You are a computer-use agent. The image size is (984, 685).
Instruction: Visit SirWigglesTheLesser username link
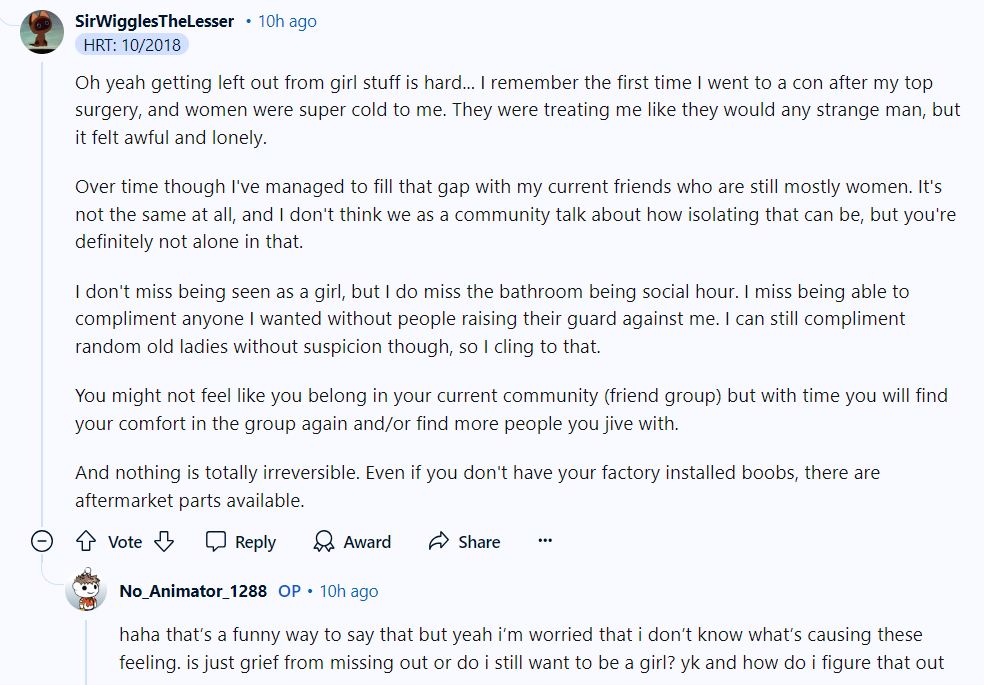pos(154,21)
